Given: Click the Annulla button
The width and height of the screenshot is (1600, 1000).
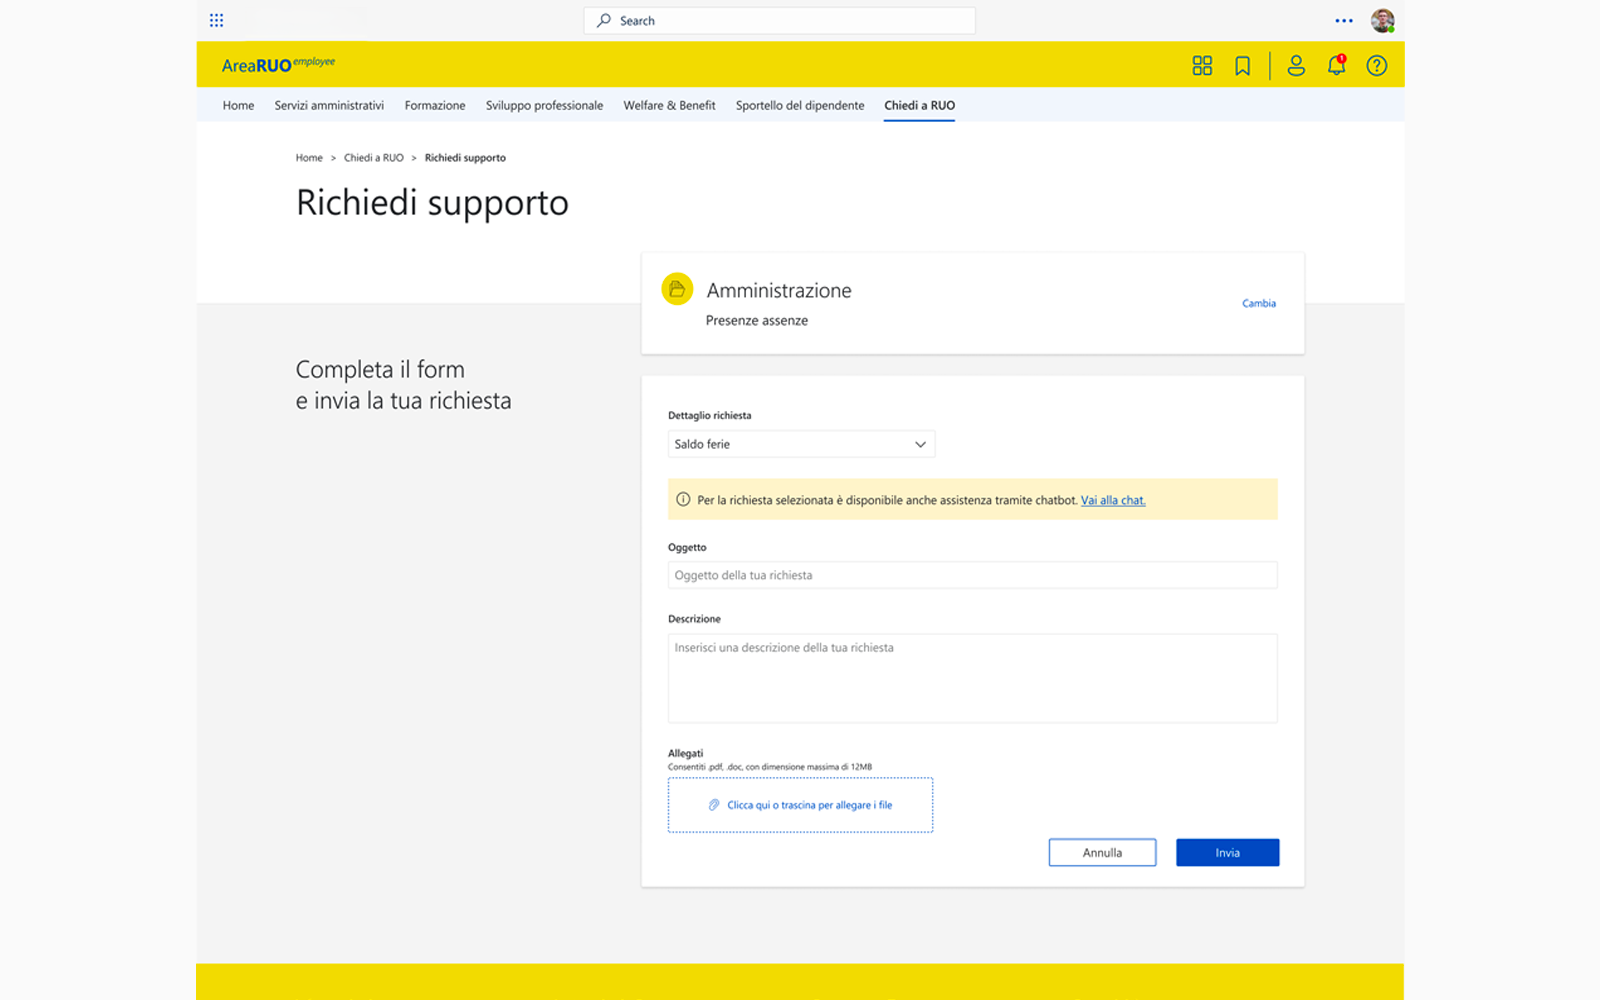Looking at the screenshot, I should pyautogui.click(x=1102, y=853).
